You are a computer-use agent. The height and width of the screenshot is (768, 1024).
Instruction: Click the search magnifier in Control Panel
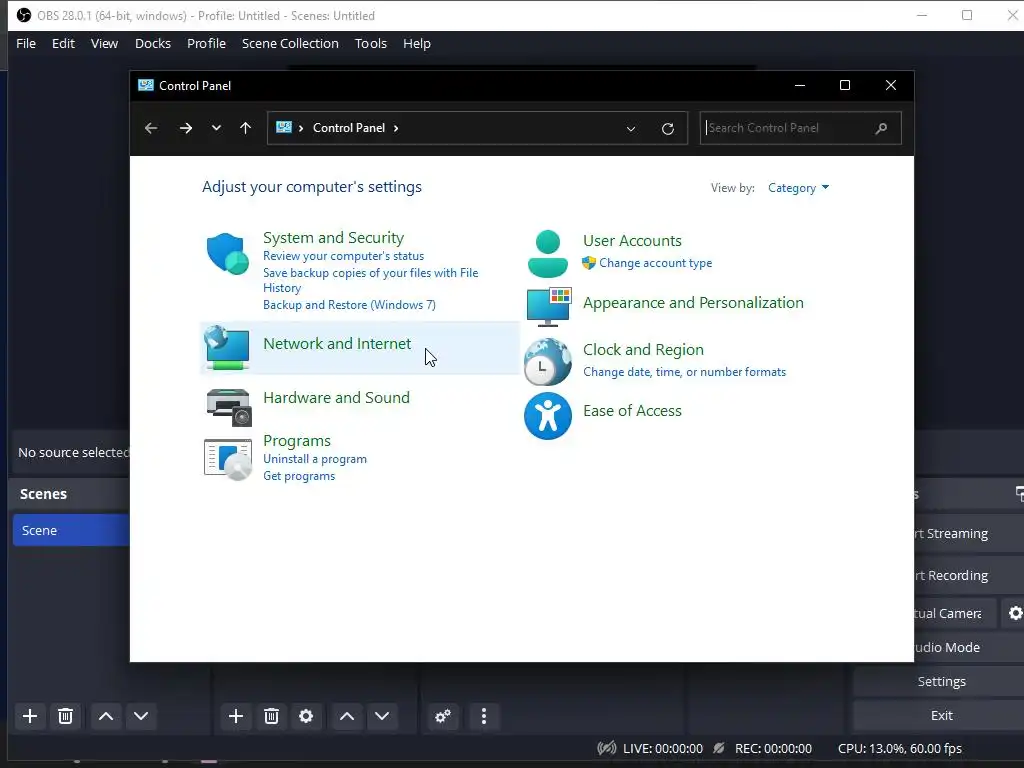click(881, 128)
